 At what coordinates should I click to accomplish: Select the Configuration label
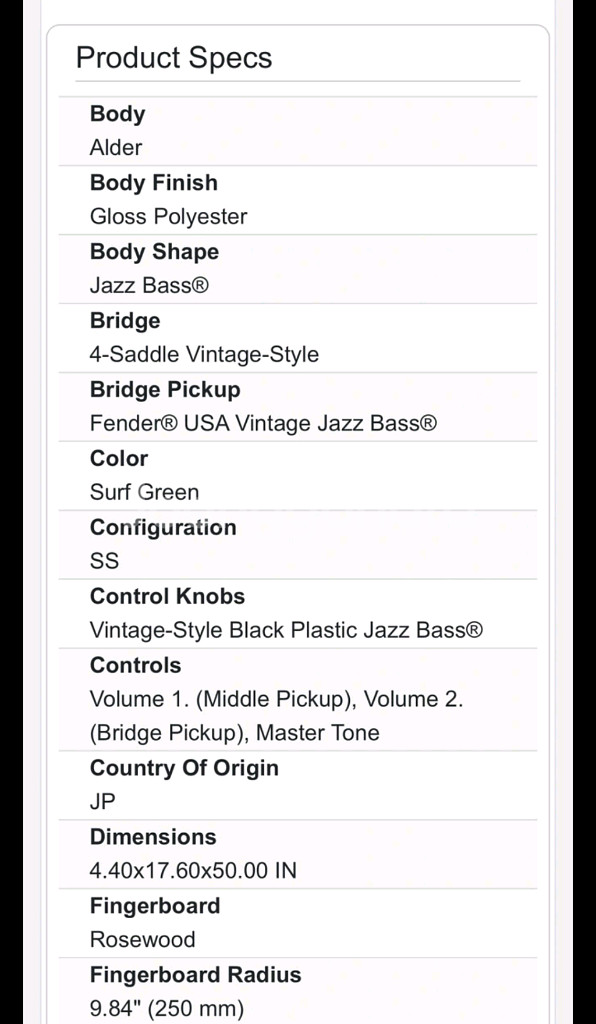[x=163, y=527]
